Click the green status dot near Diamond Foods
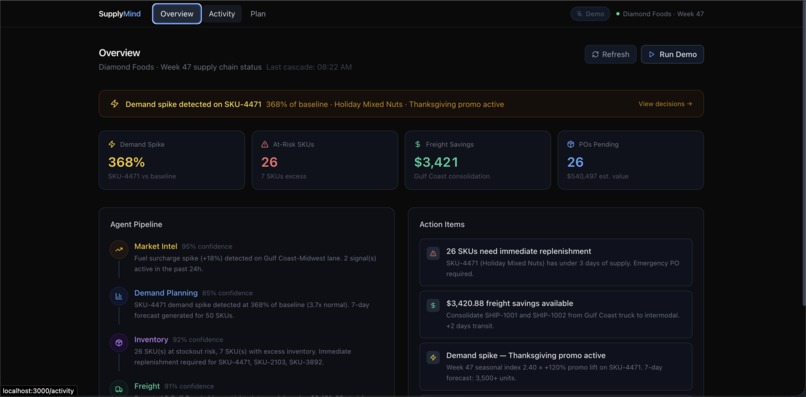This screenshot has width=806, height=397. coord(618,14)
